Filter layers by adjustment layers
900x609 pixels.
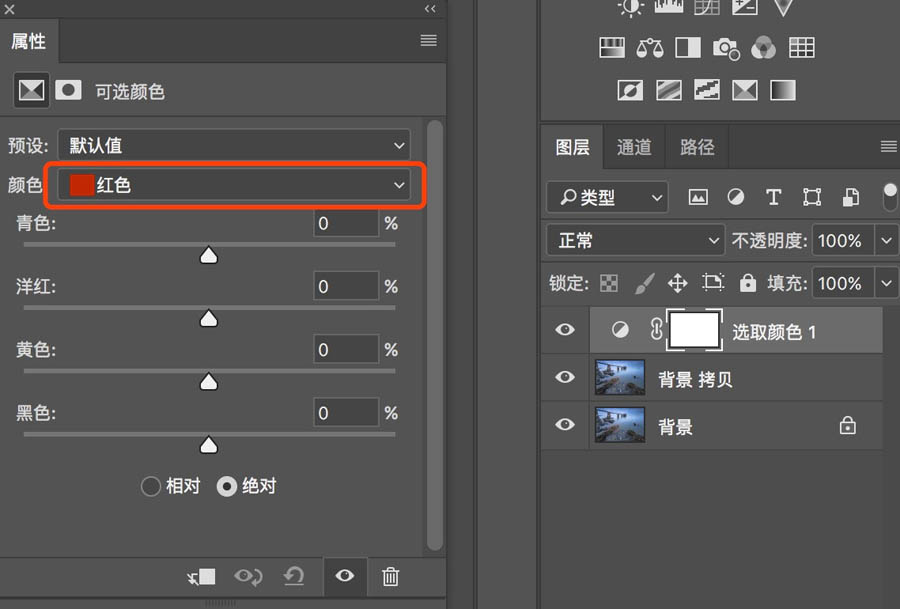click(736, 197)
